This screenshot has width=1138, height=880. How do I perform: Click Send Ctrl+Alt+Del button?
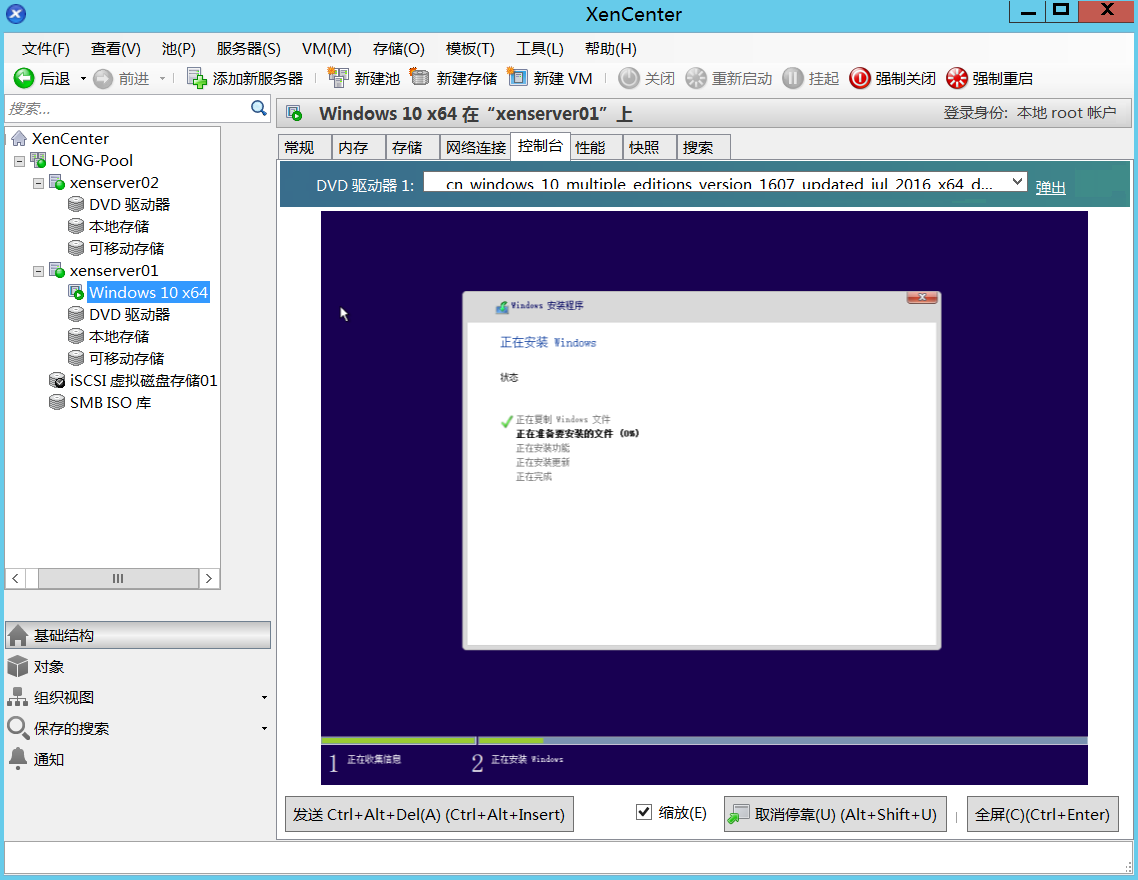pos(429,814)
